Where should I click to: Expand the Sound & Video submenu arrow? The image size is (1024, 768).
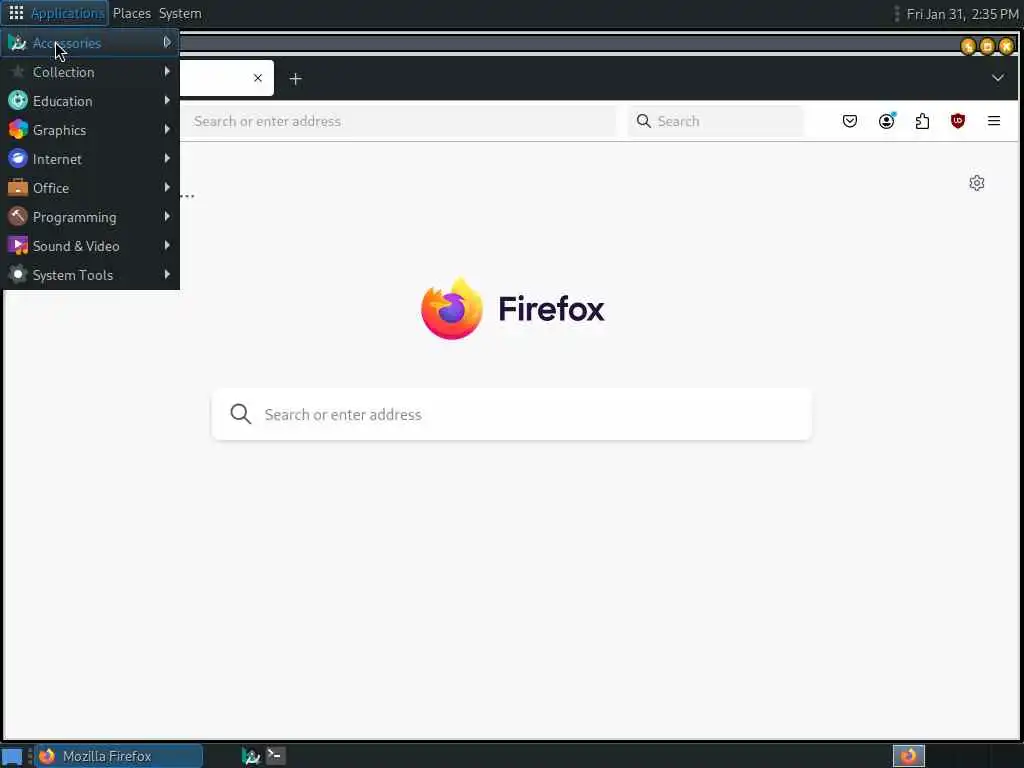(x=167, y=246)
